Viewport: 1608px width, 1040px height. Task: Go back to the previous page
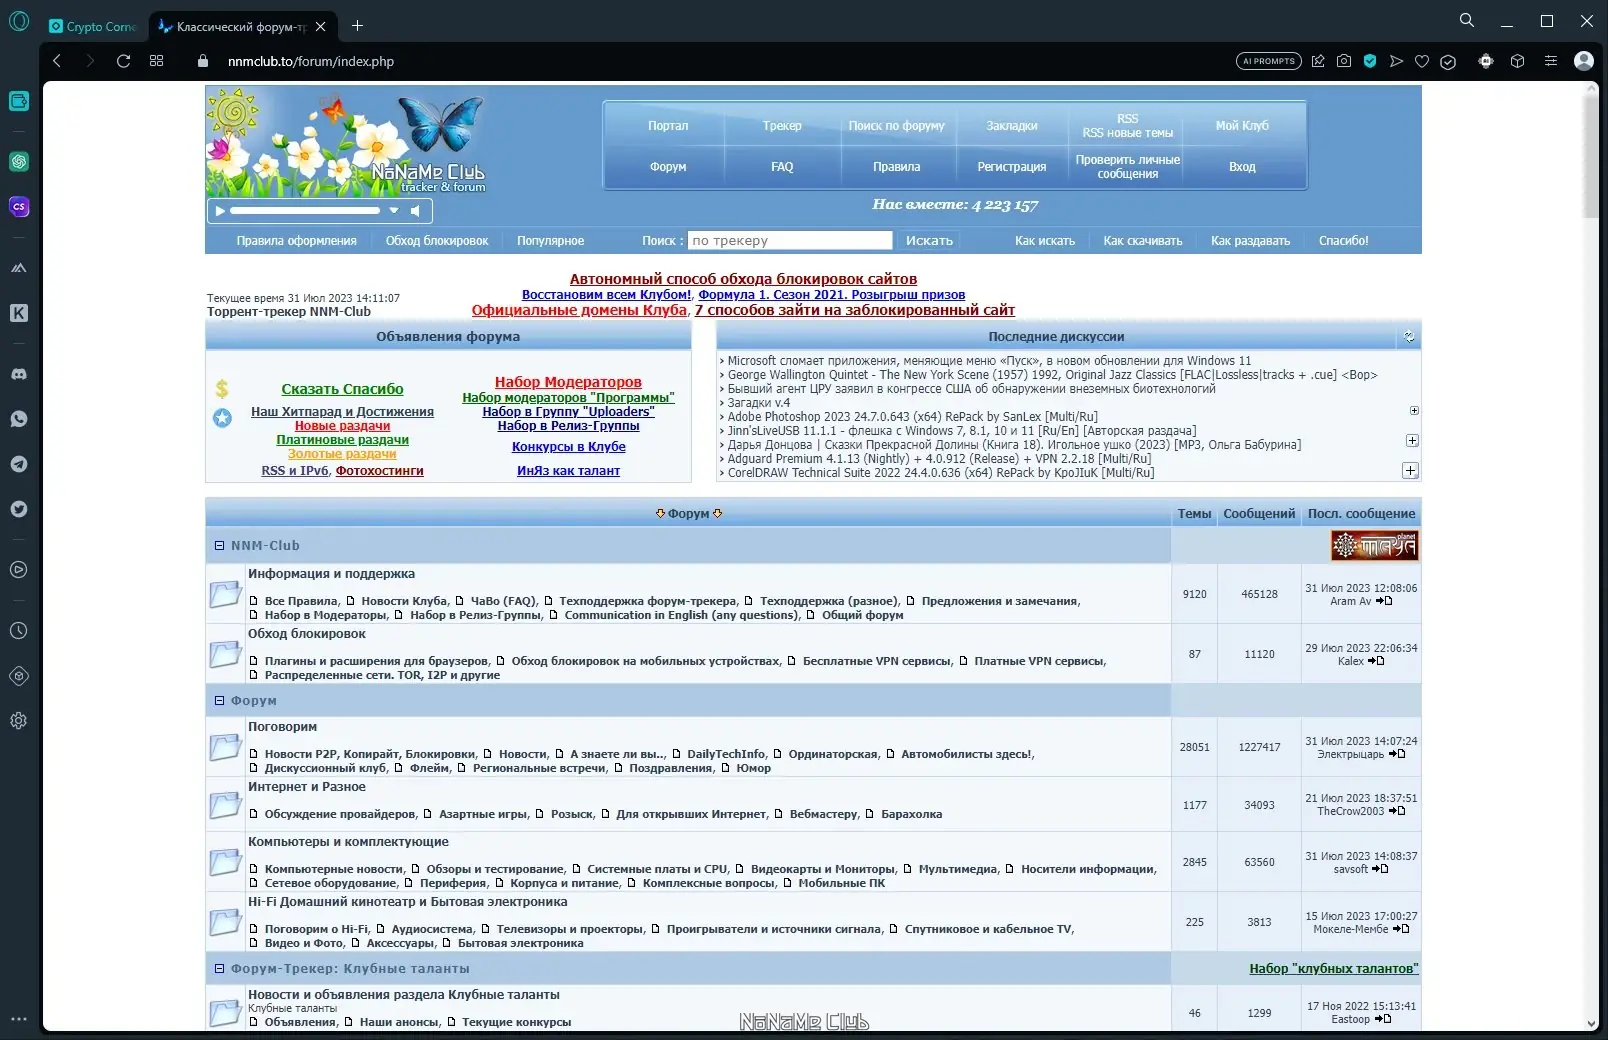[x=57, y=61]
